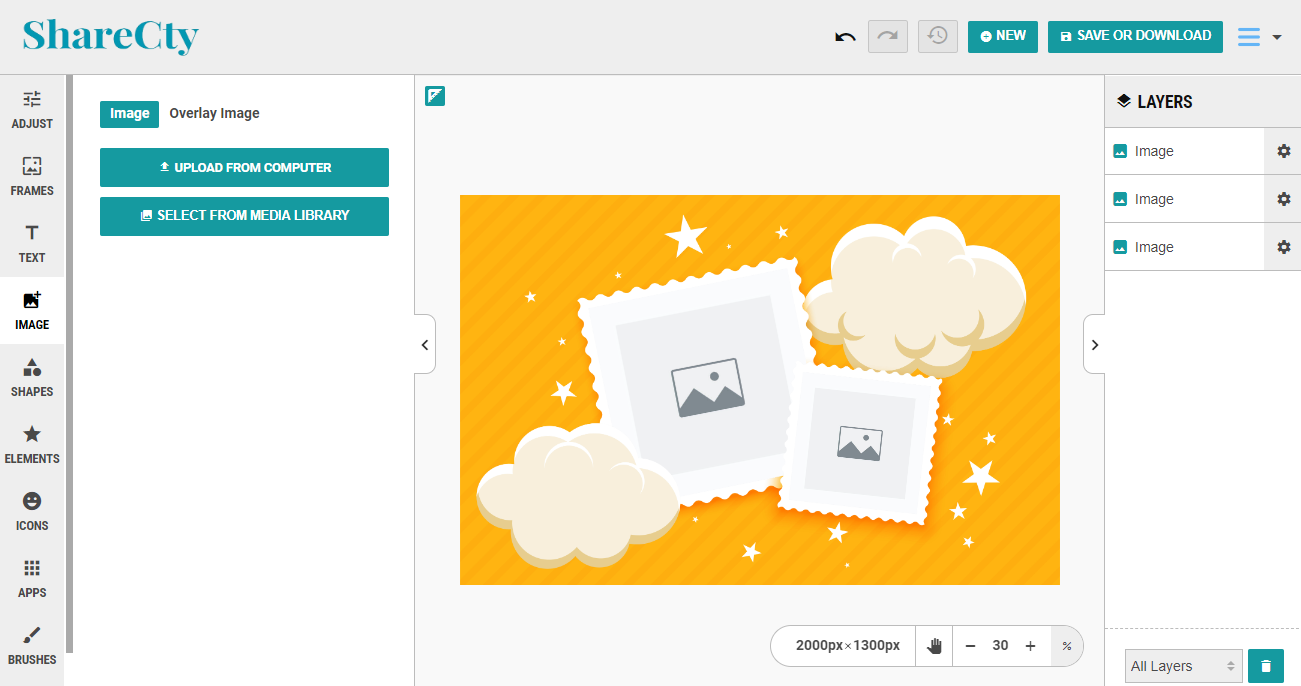This screenshot has height=686, width=1301.
Task: Open the Elements library
Action: tap(32, 443)
